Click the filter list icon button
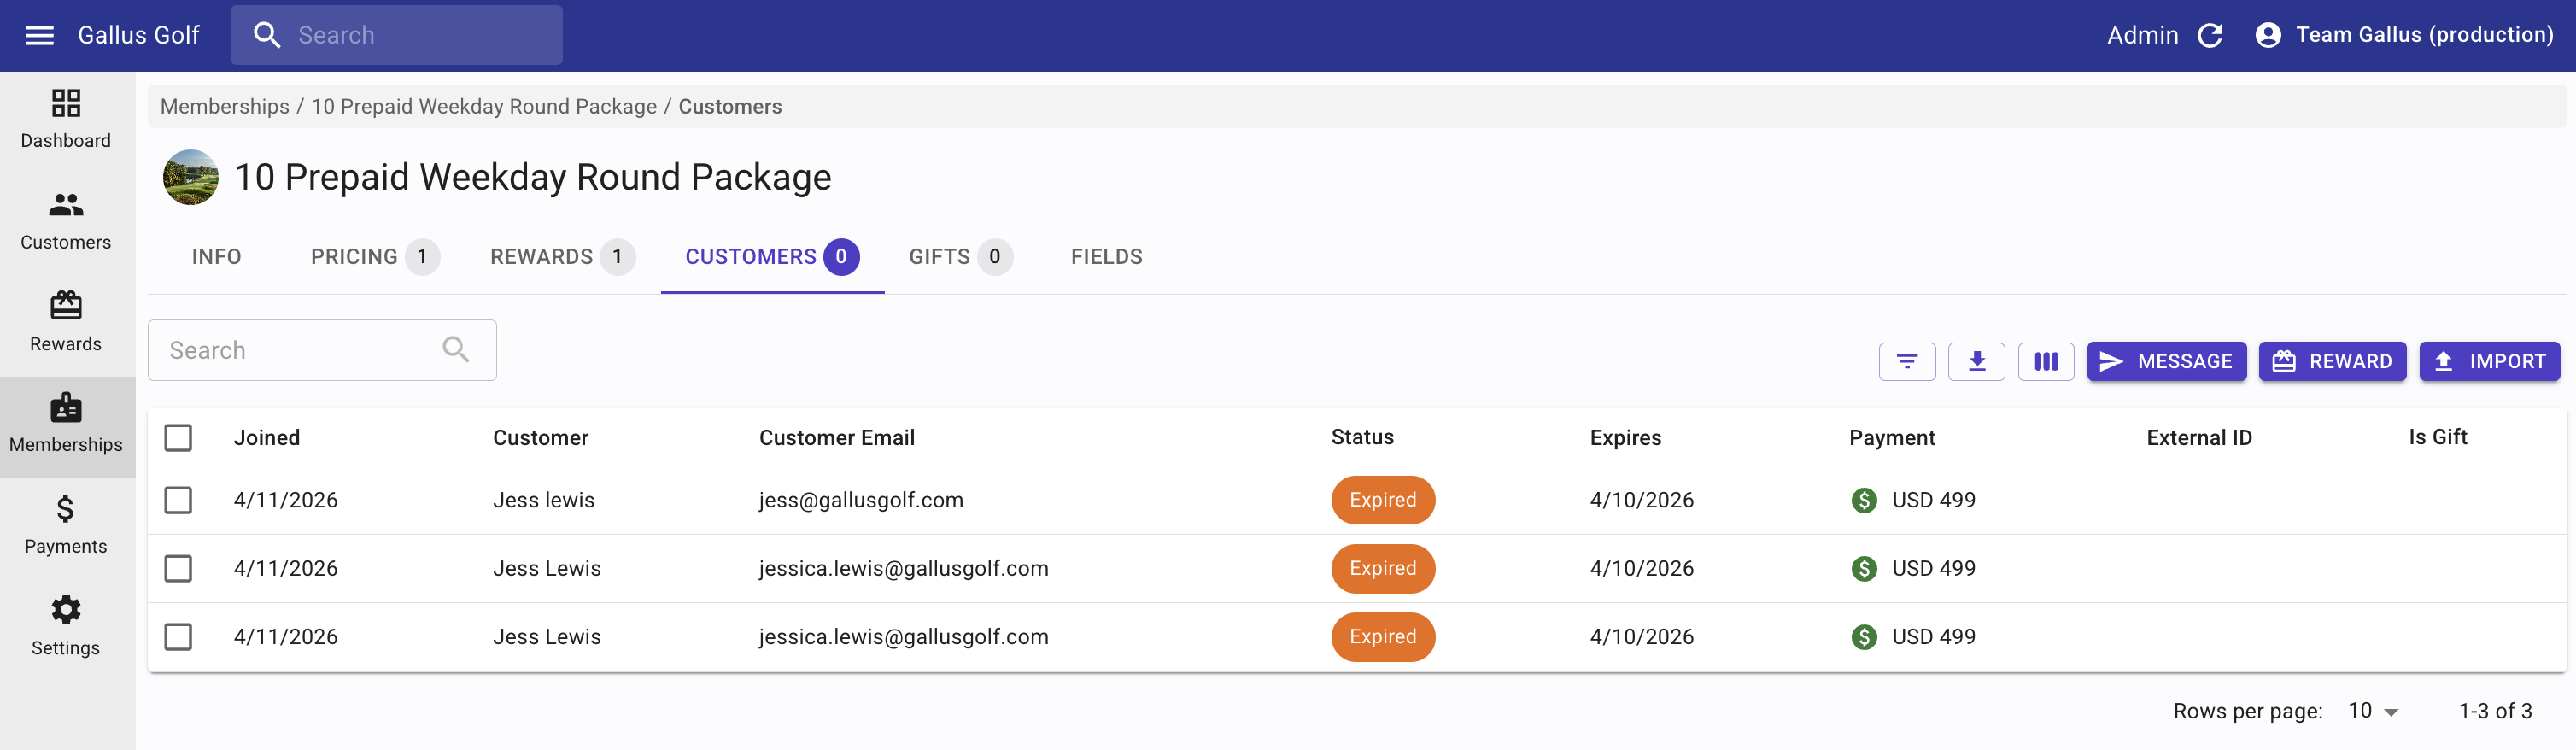 (x=1906, y=361)
